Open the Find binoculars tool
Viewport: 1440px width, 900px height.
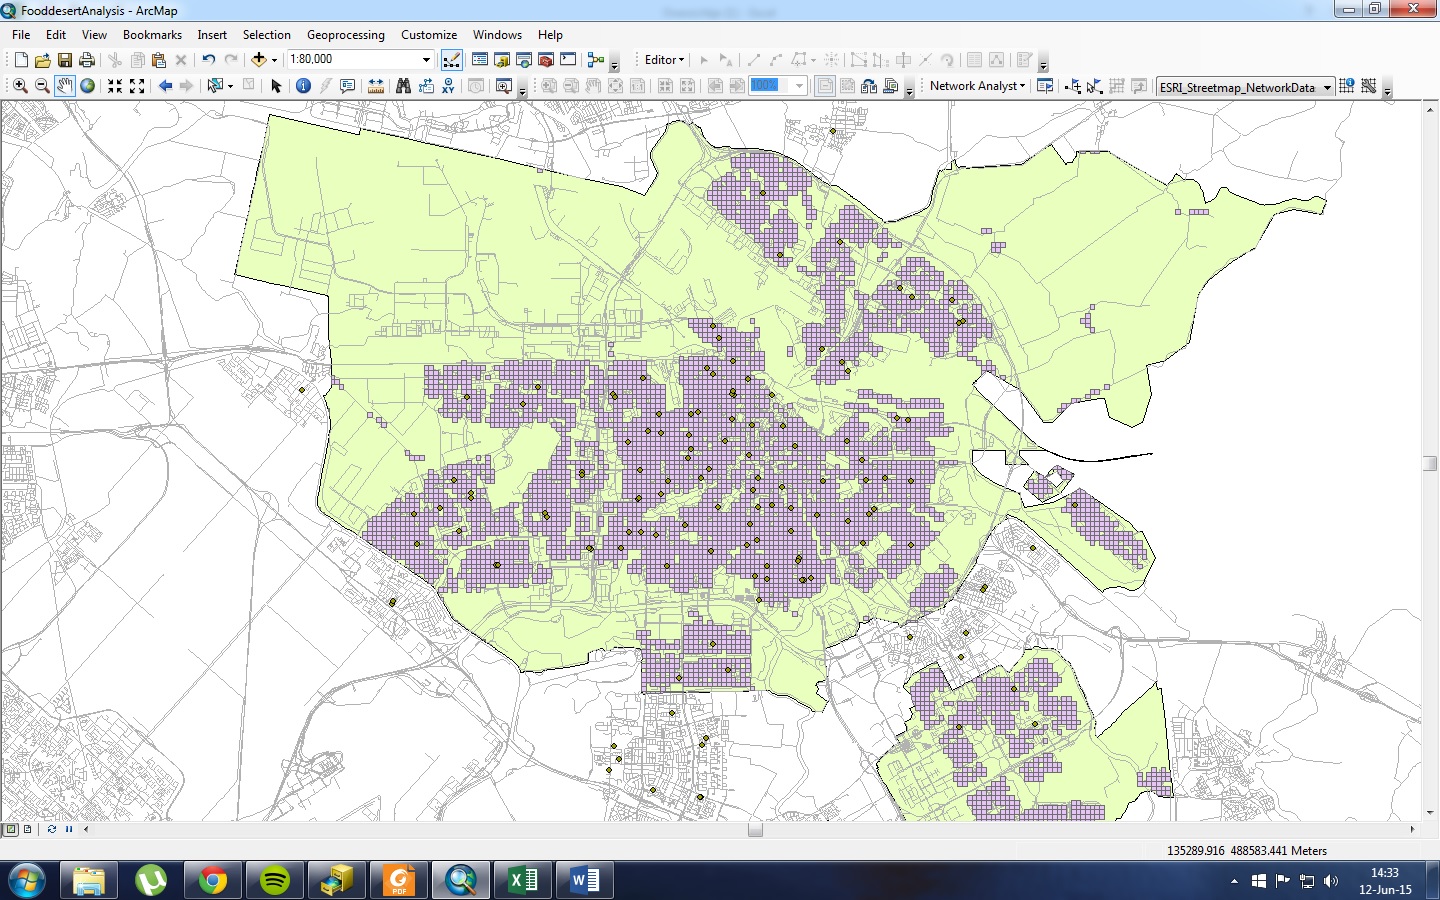click(403, 86)
